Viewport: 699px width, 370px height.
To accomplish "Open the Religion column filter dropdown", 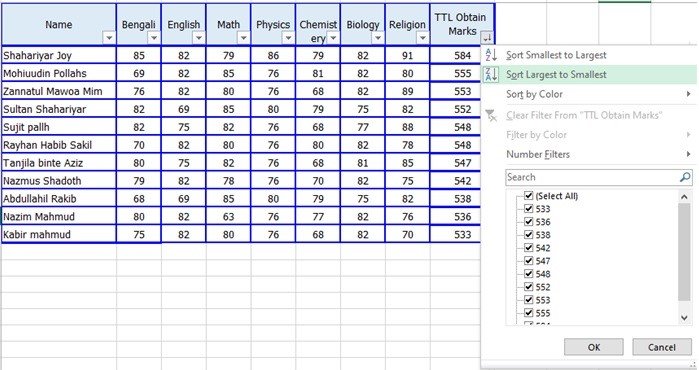I will point(423,38).
